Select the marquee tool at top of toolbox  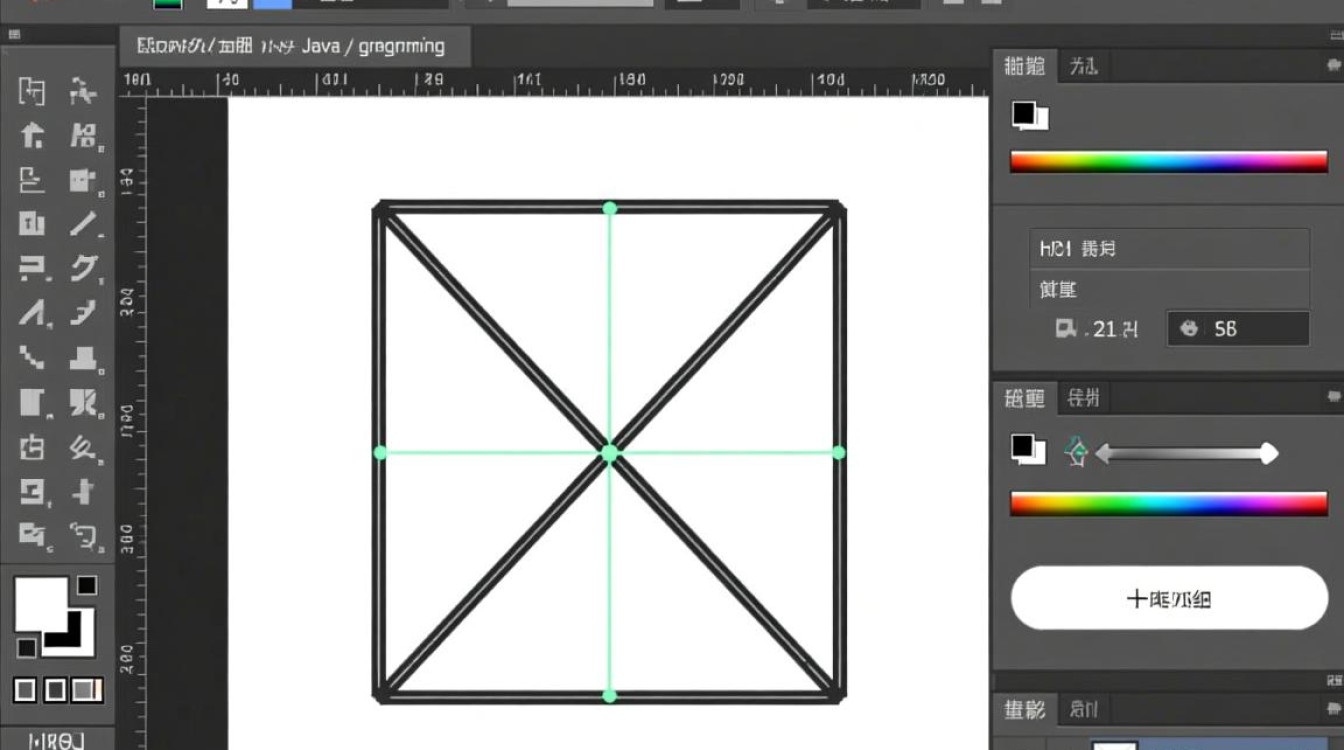coord(32,92)
